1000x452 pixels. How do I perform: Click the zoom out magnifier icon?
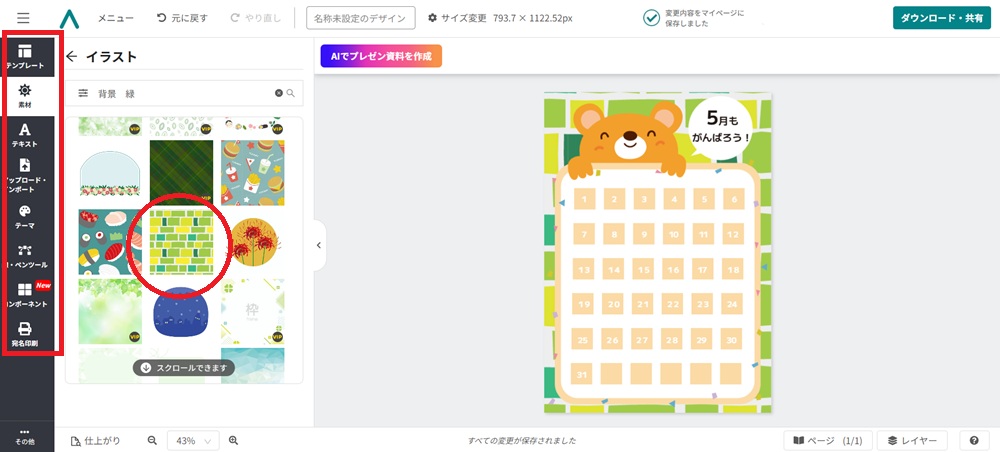153,440
